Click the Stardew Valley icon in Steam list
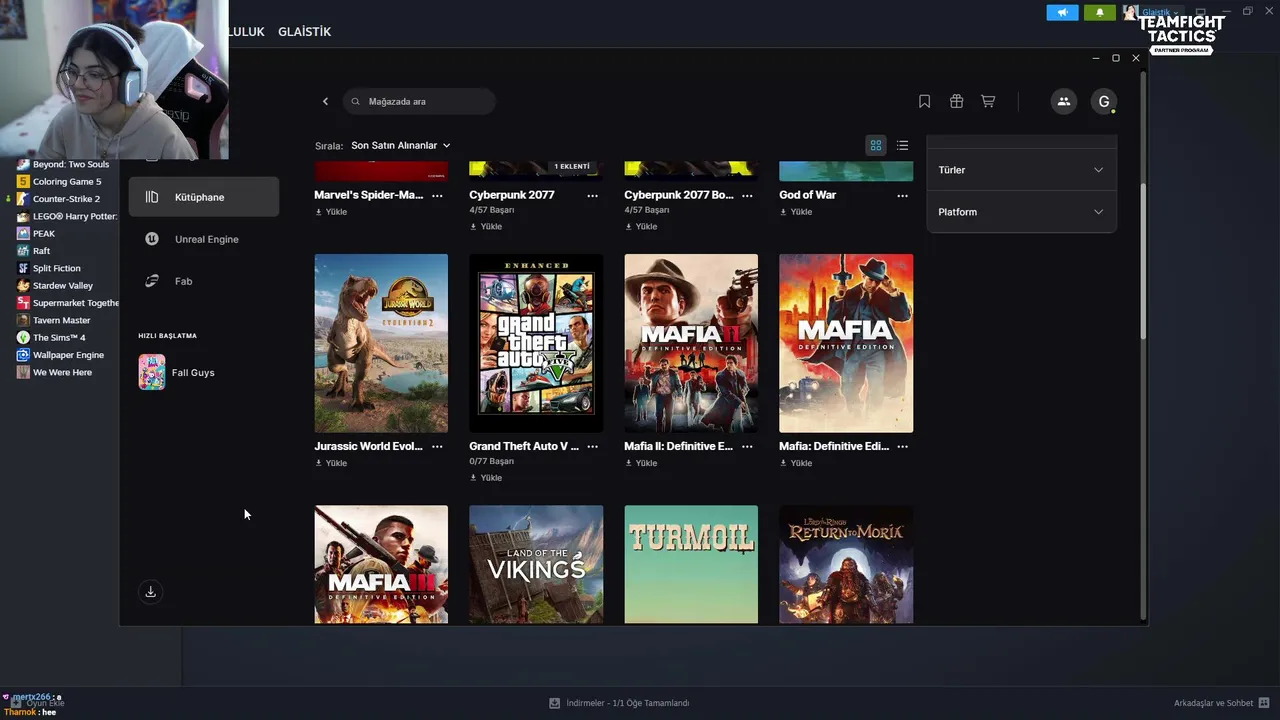The width and height of the screenshot is (1280, 720). [x=23, y=286]
